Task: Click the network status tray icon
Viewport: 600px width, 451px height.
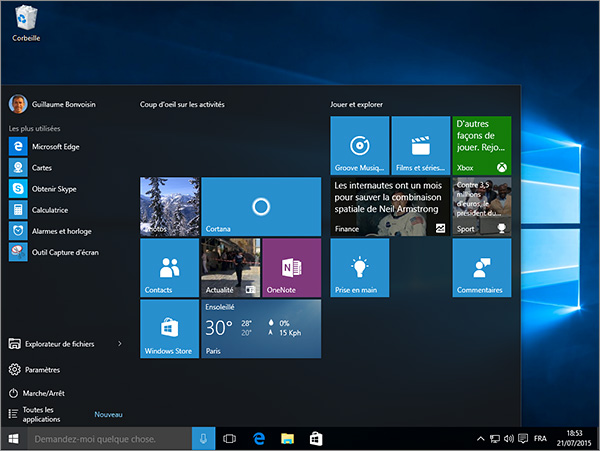Action: point(495,439)
